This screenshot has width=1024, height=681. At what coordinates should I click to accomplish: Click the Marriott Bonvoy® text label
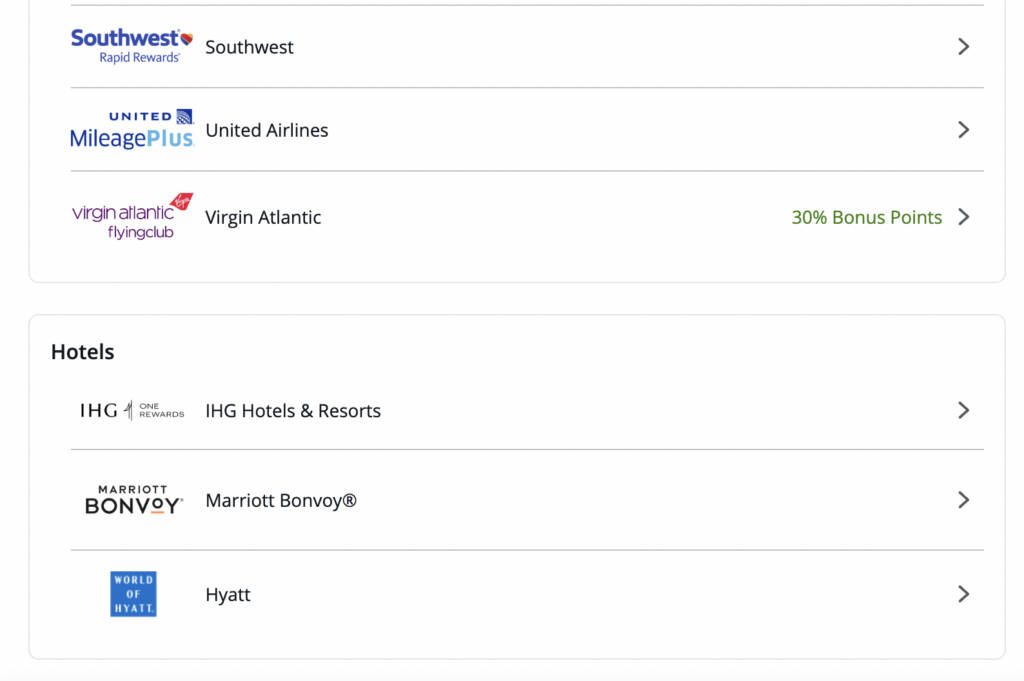click(282, 499)
